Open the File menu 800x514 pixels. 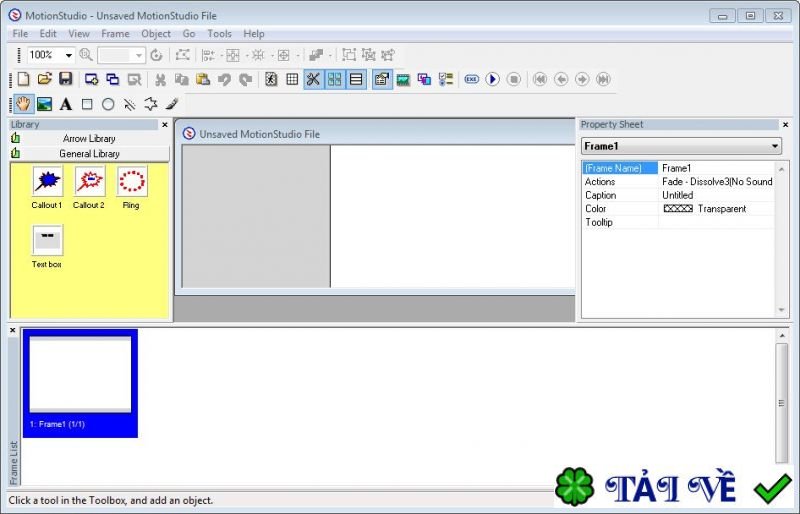point(20,34)
